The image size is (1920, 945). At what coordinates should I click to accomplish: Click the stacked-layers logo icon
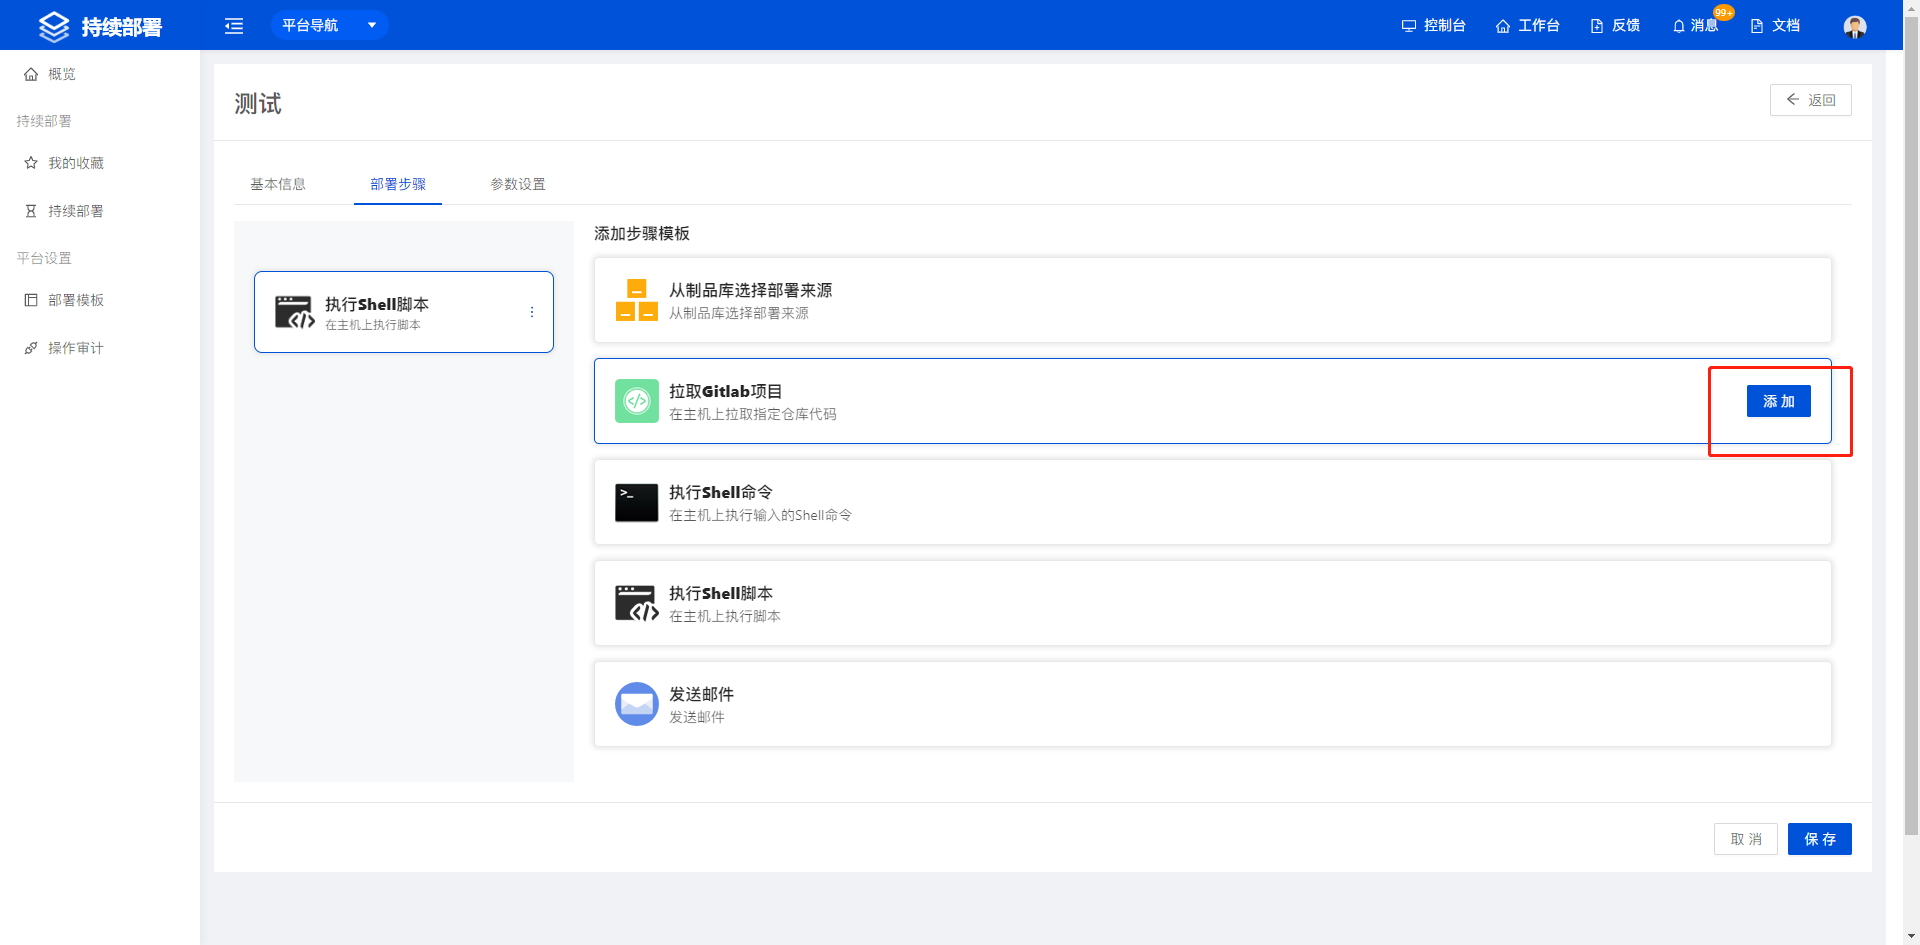pyautogui.click(x=54, y=26)
